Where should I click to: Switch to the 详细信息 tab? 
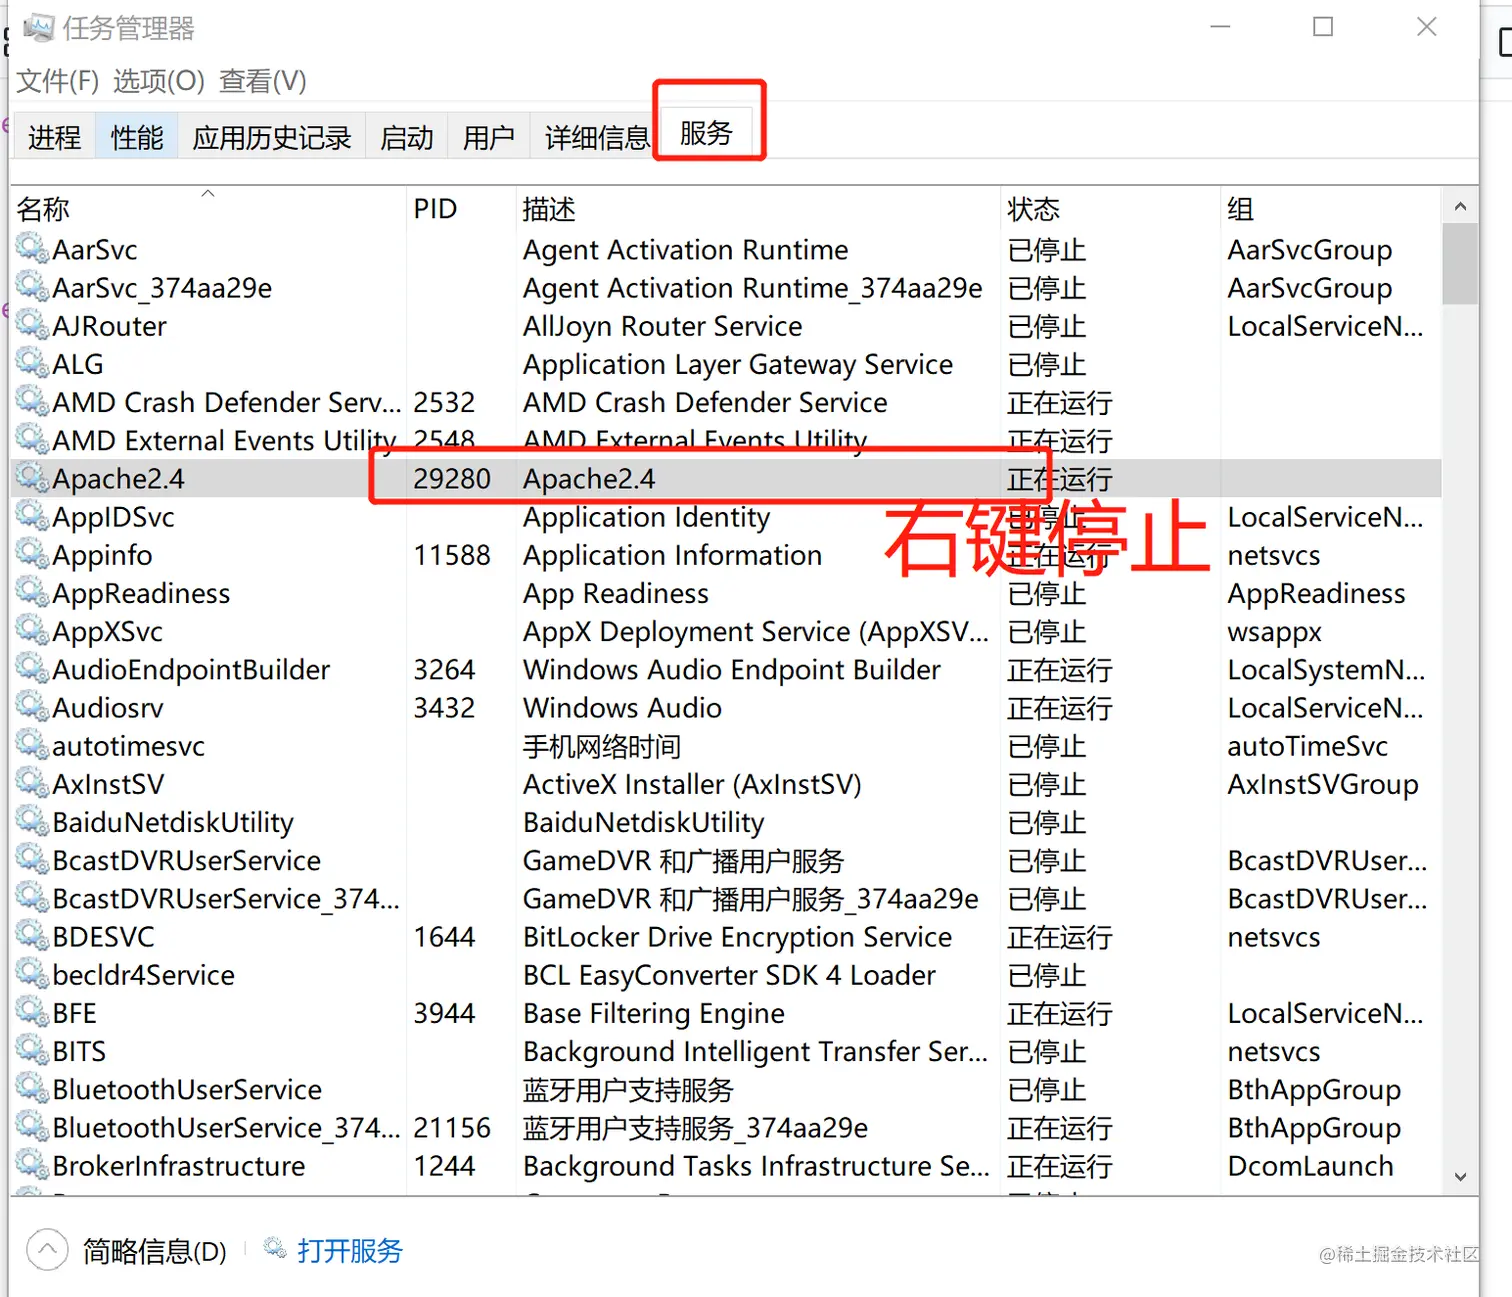tap(596, 137)
